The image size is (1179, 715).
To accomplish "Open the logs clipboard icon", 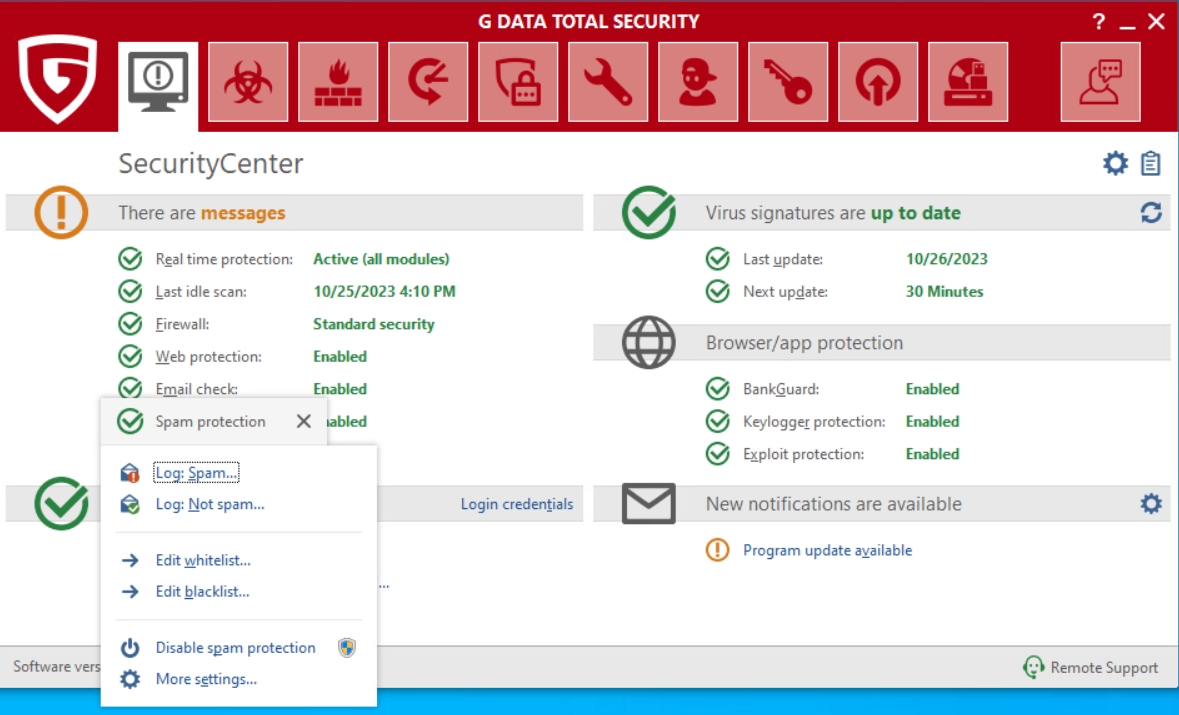I will [1150, 163].
